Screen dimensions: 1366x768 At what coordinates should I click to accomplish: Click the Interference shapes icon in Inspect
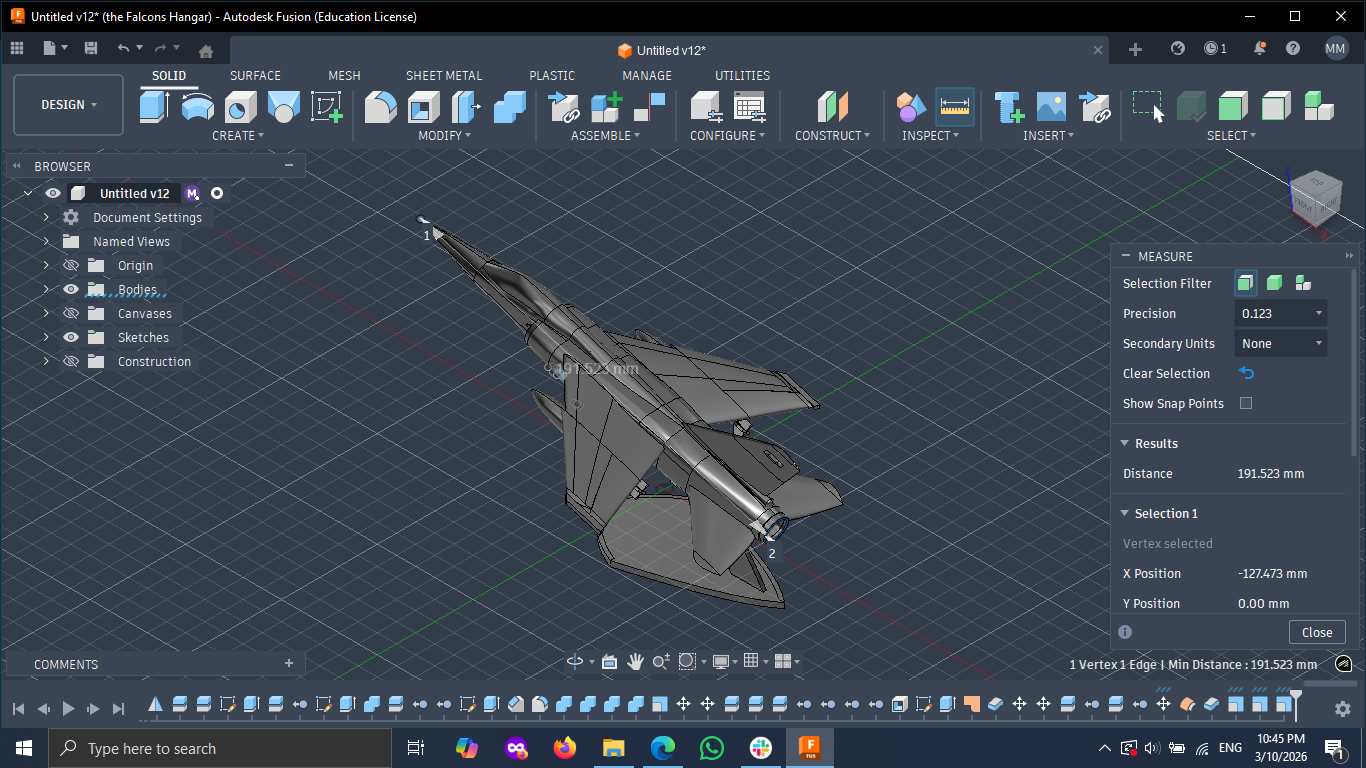[911, 106]
